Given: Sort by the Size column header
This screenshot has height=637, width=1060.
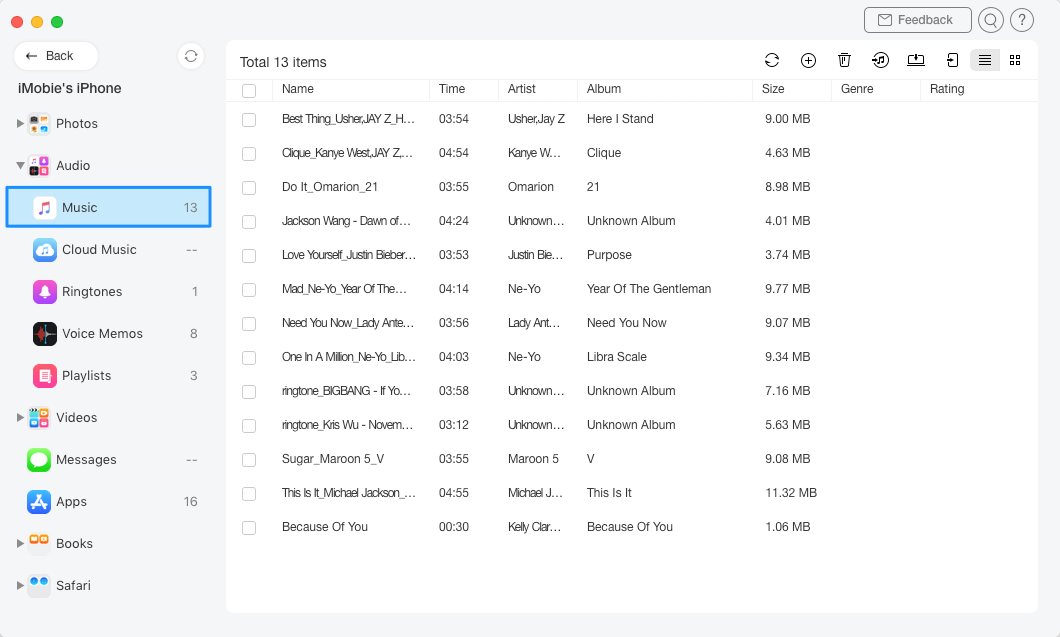Looking at the screenshot, I should pos(773,89).
